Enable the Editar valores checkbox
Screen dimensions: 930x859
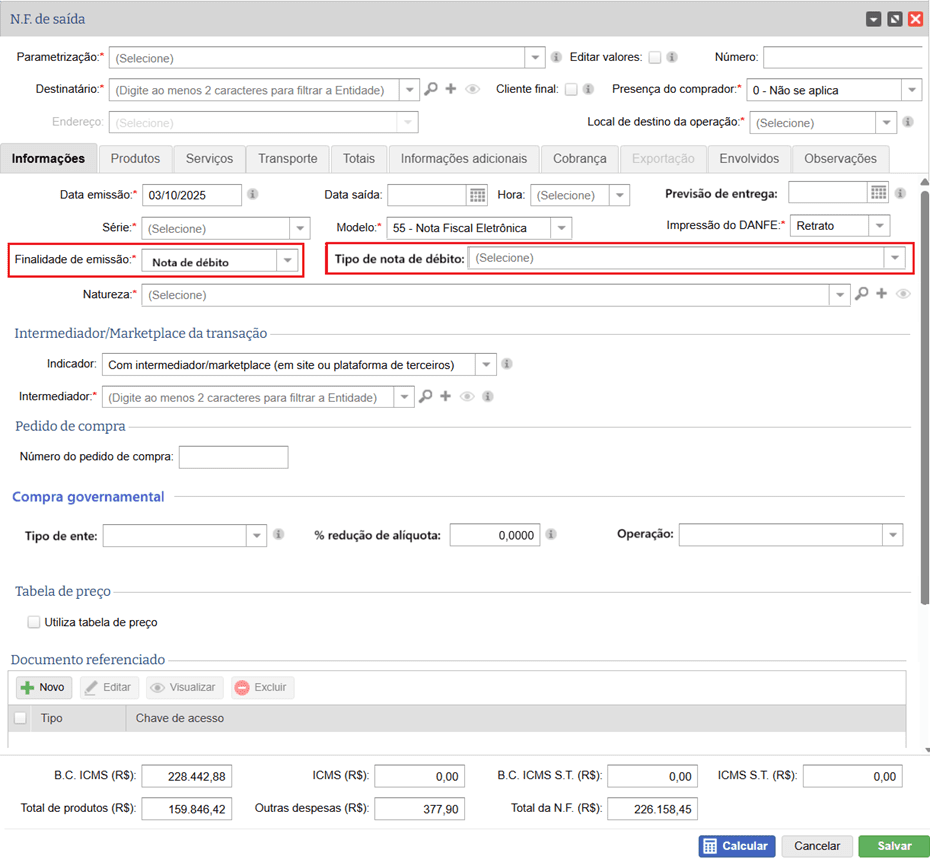pos(655,58)
